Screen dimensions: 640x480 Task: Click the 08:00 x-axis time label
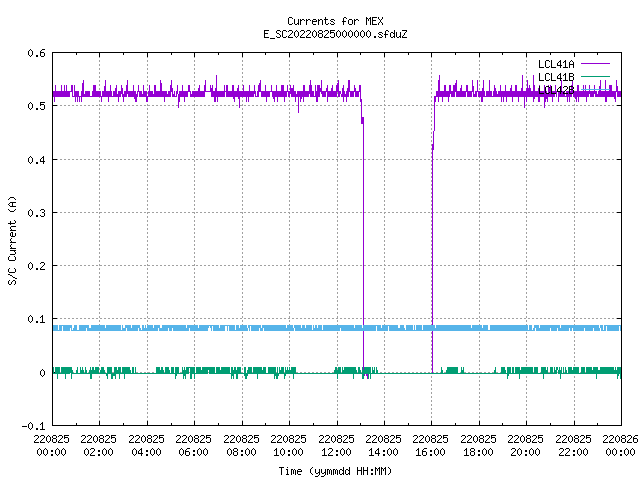241,452
